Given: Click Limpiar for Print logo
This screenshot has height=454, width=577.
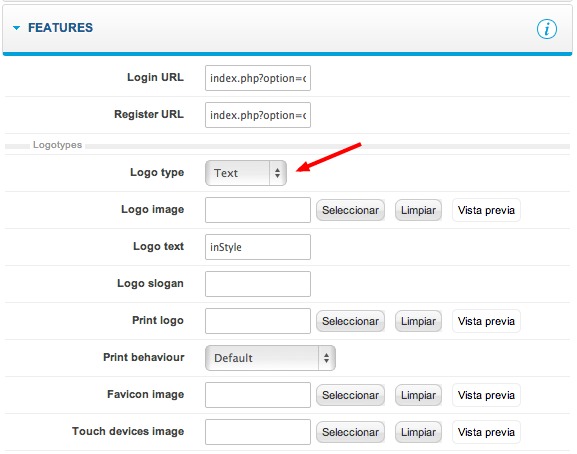Looking at the screenshot, I should tap(418, 321).
